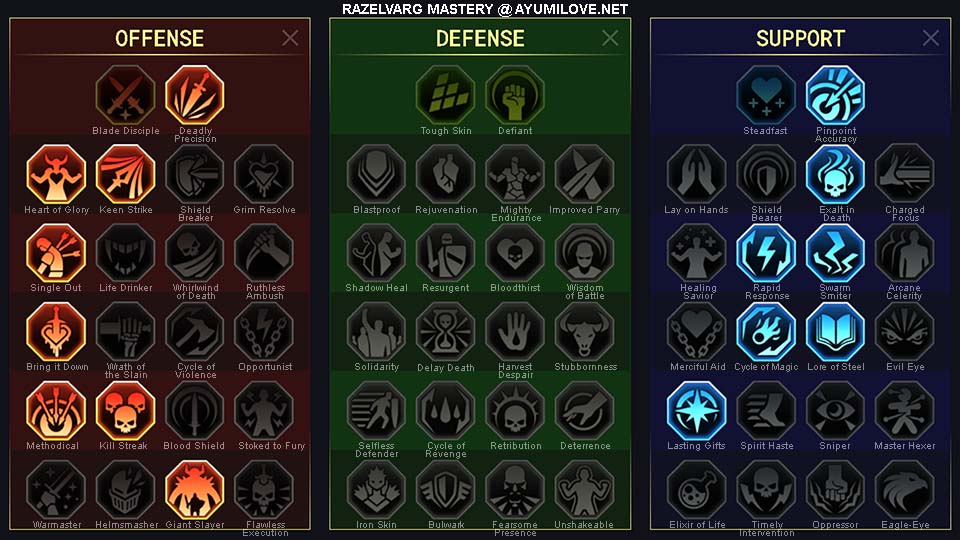Select the Warmaster mastery icon

coord(56,490)
